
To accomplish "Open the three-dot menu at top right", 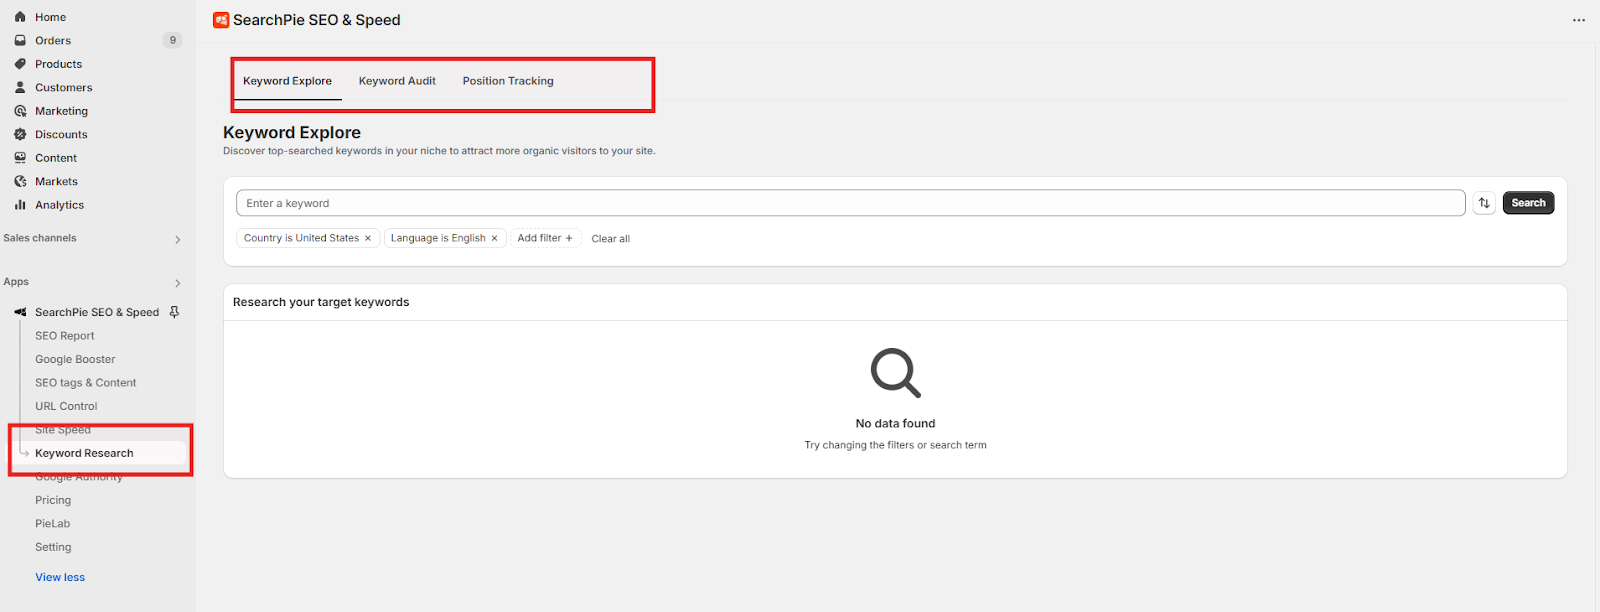I will point(1579,20).
